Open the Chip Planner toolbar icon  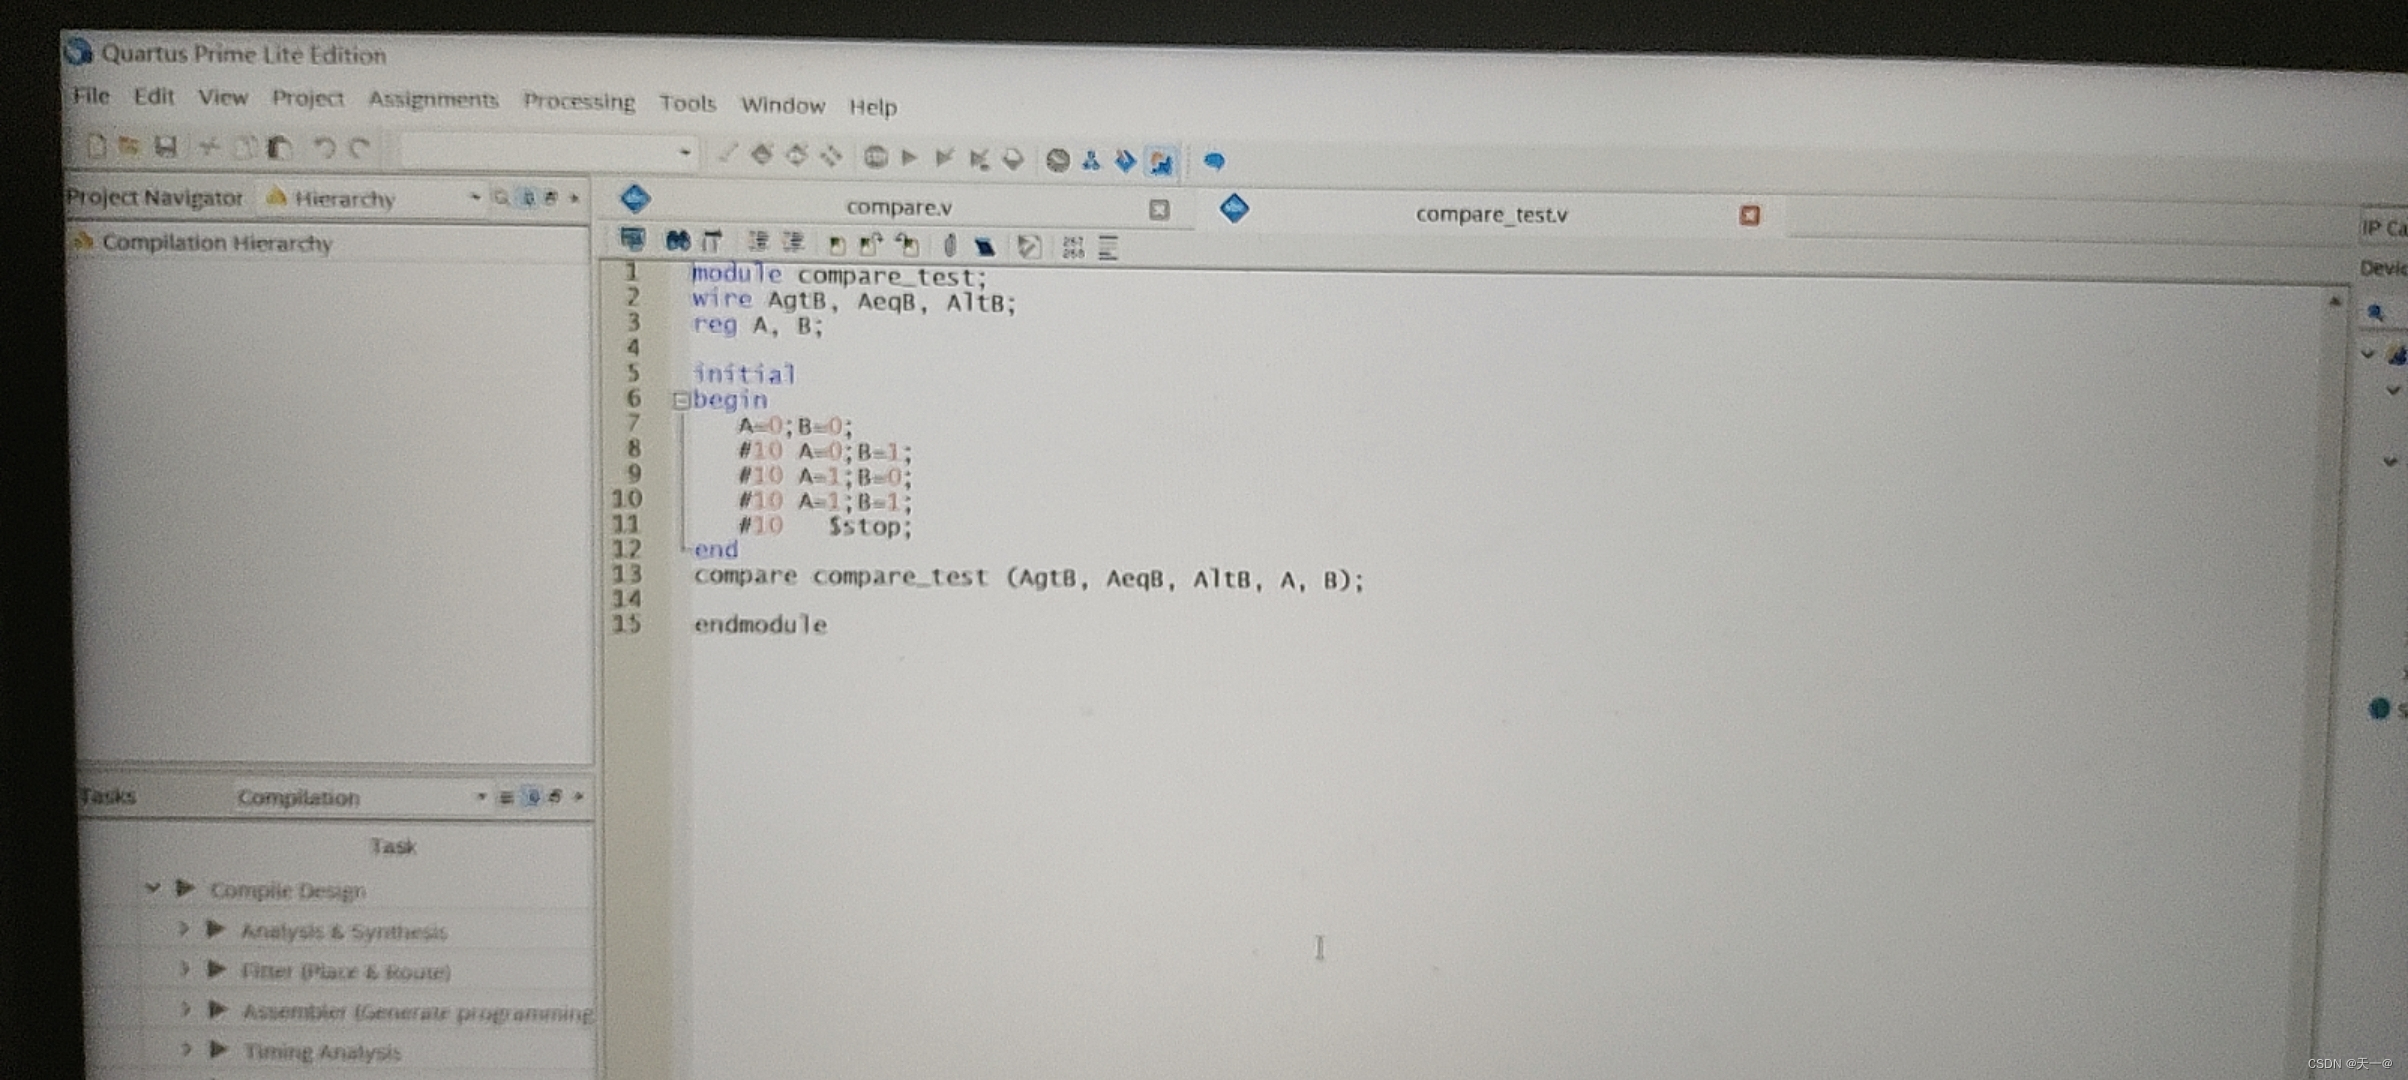[x=831, y=156]
